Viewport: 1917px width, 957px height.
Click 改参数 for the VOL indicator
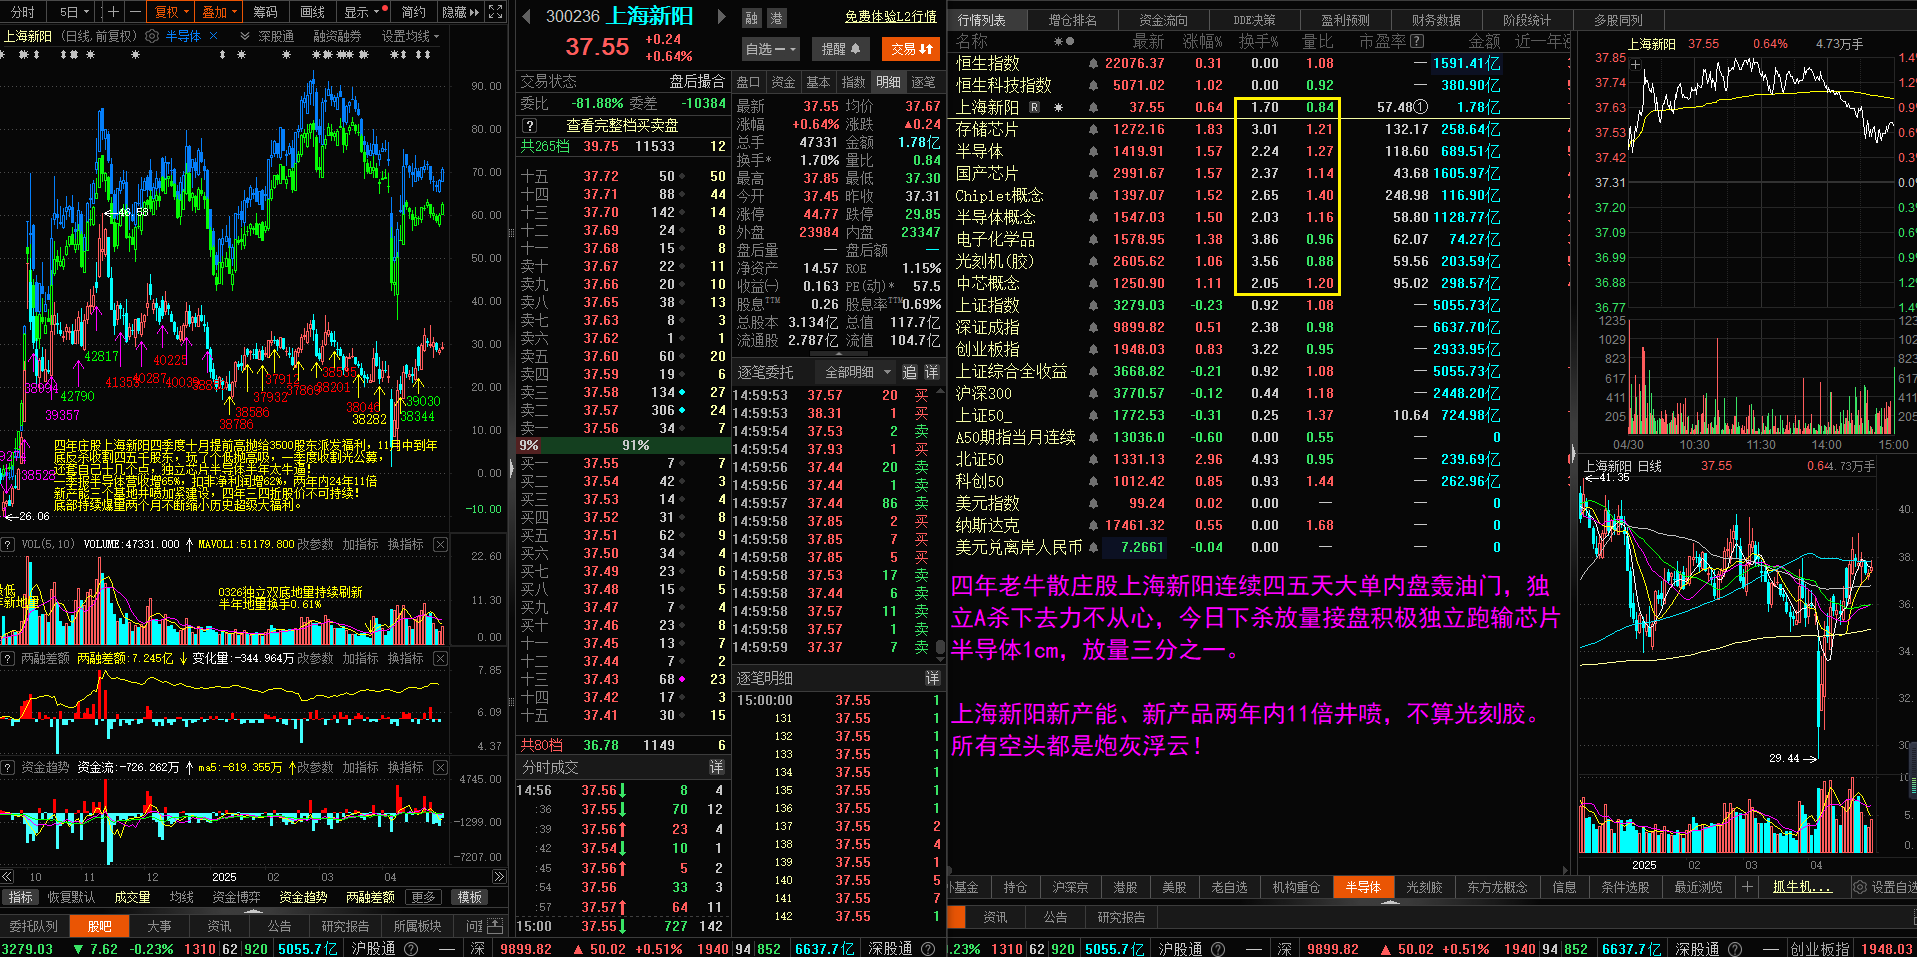tap(315, 544)
